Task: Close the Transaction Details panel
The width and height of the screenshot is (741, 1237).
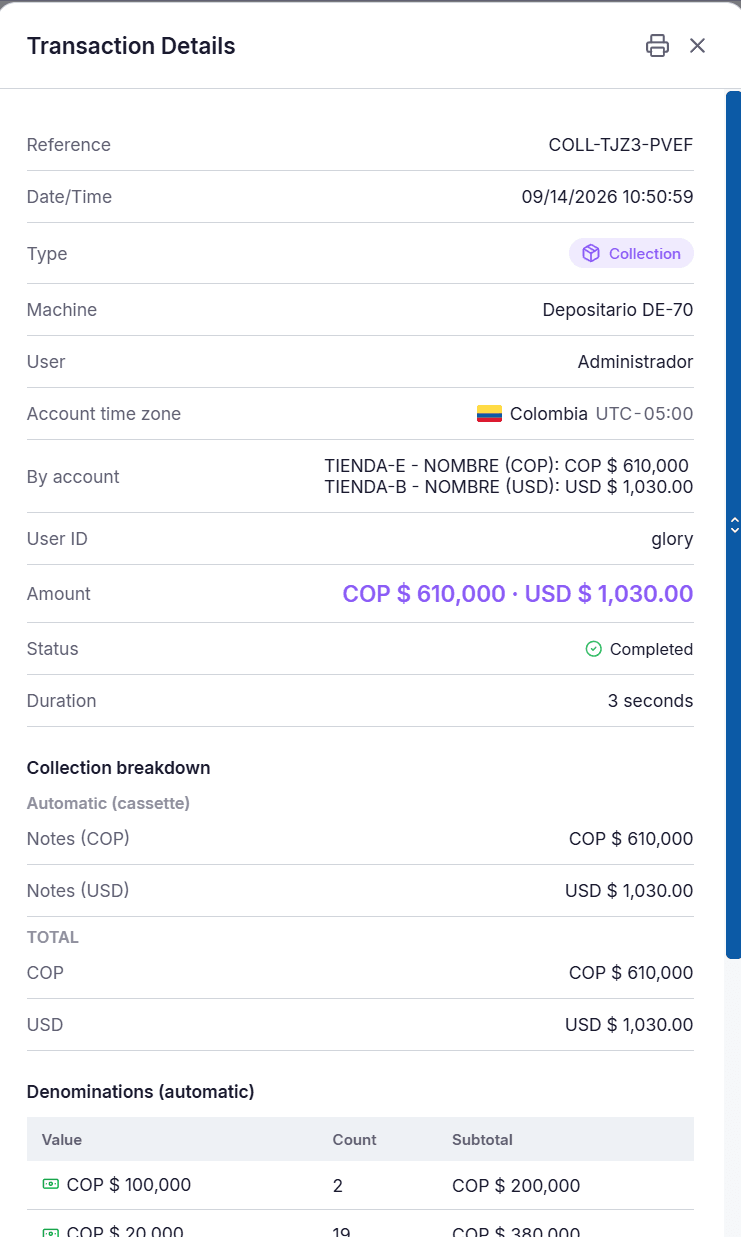Action: [x=698, y=45]
